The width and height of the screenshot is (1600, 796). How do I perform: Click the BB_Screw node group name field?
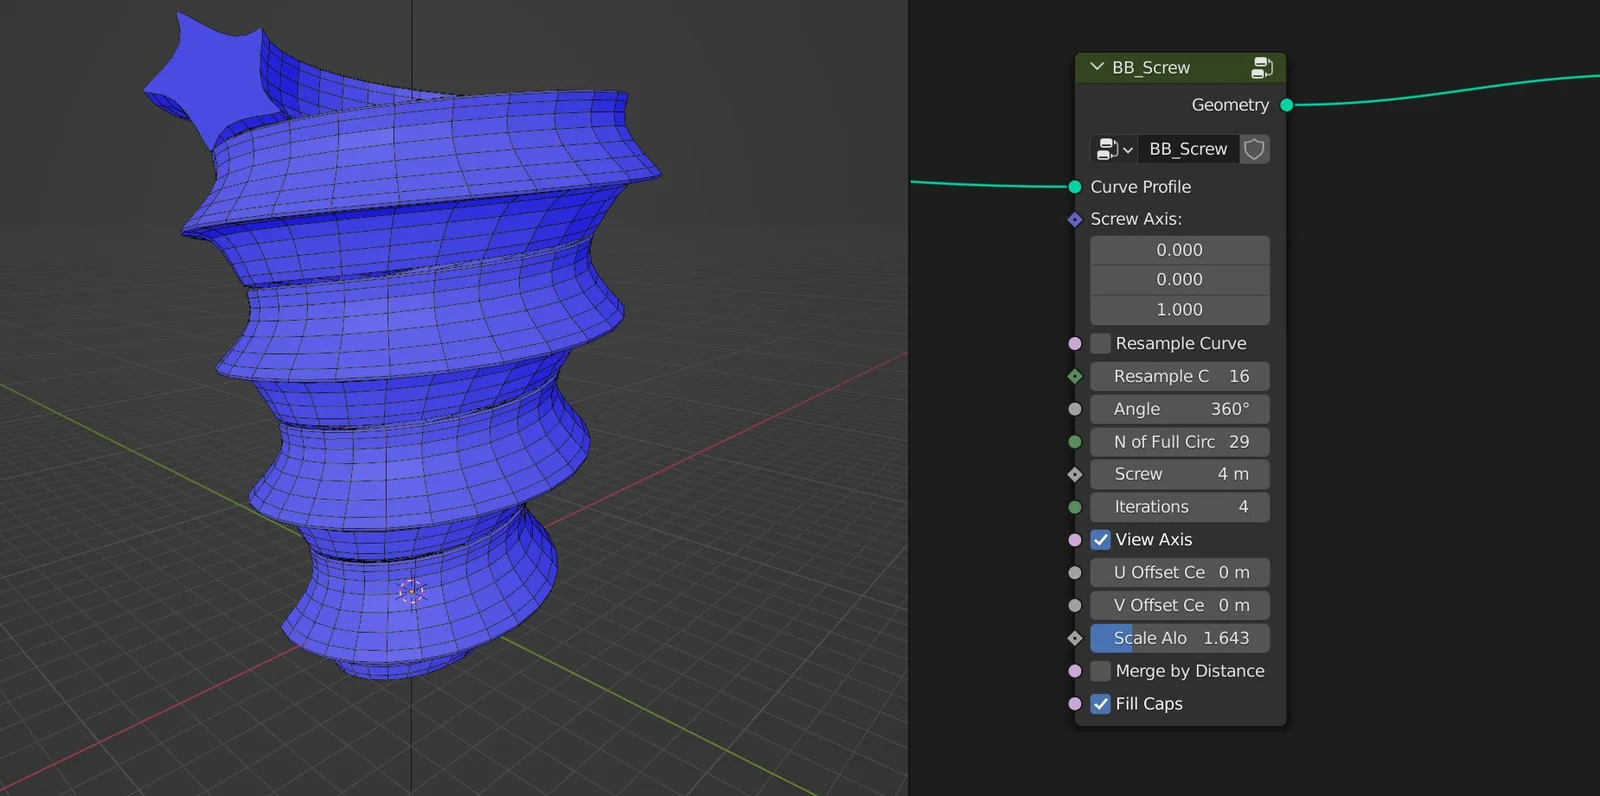(1188, 149)
